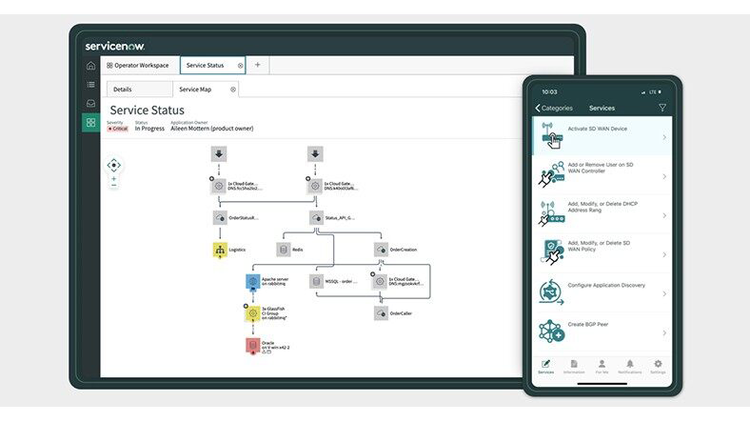This screenshot has height=422, width=750.
Task: Expand chevron for Configure Application Discovery
Action: click(664, 294)
